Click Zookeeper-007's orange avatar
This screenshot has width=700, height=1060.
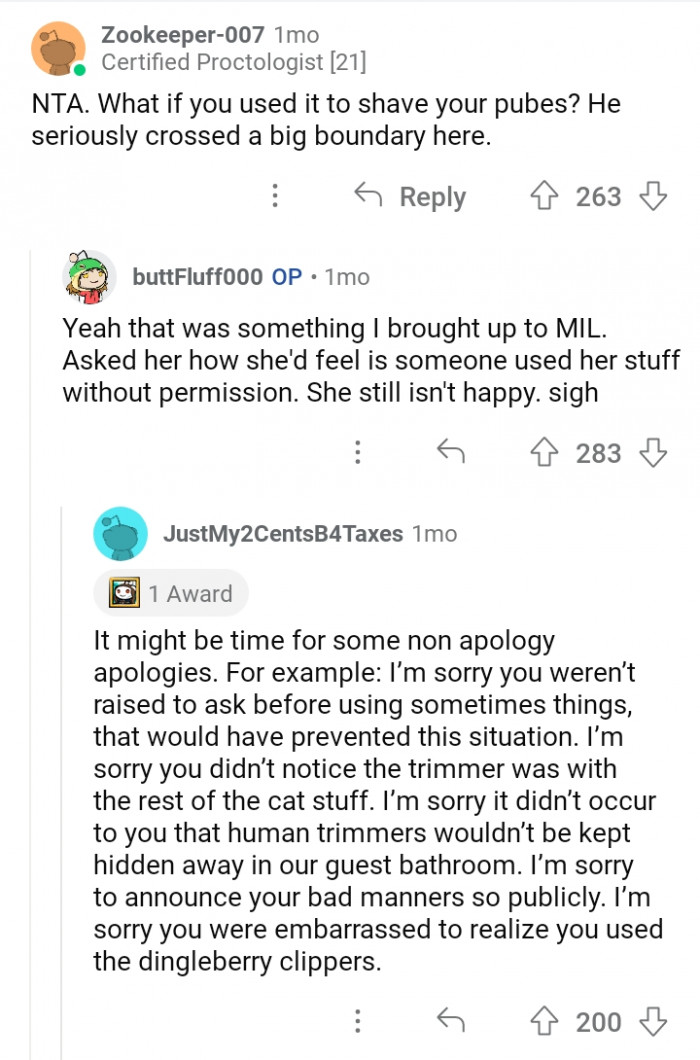tap(59, 48)
